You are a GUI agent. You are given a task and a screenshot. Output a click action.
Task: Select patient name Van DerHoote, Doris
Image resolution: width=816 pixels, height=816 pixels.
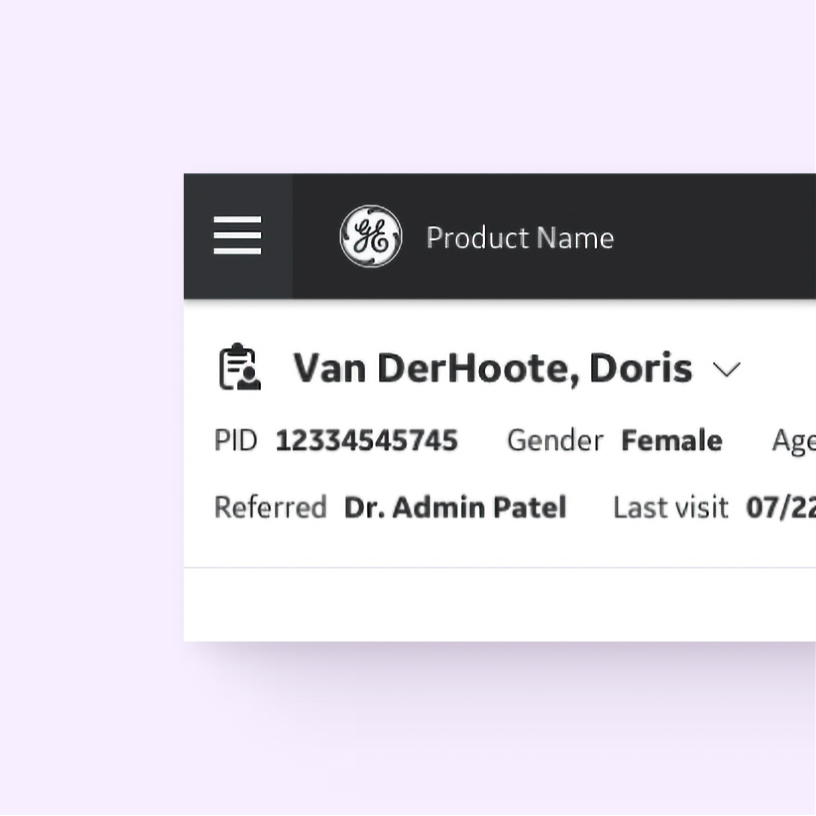[x=492, y=368]
